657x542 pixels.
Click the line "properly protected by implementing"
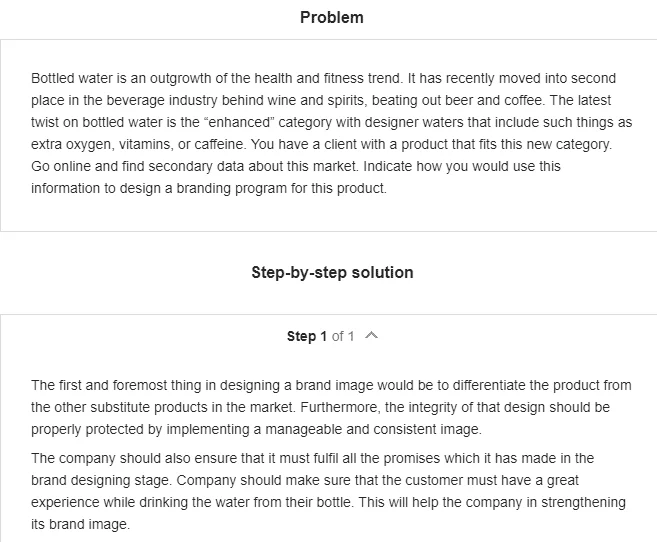click(256, 429)
